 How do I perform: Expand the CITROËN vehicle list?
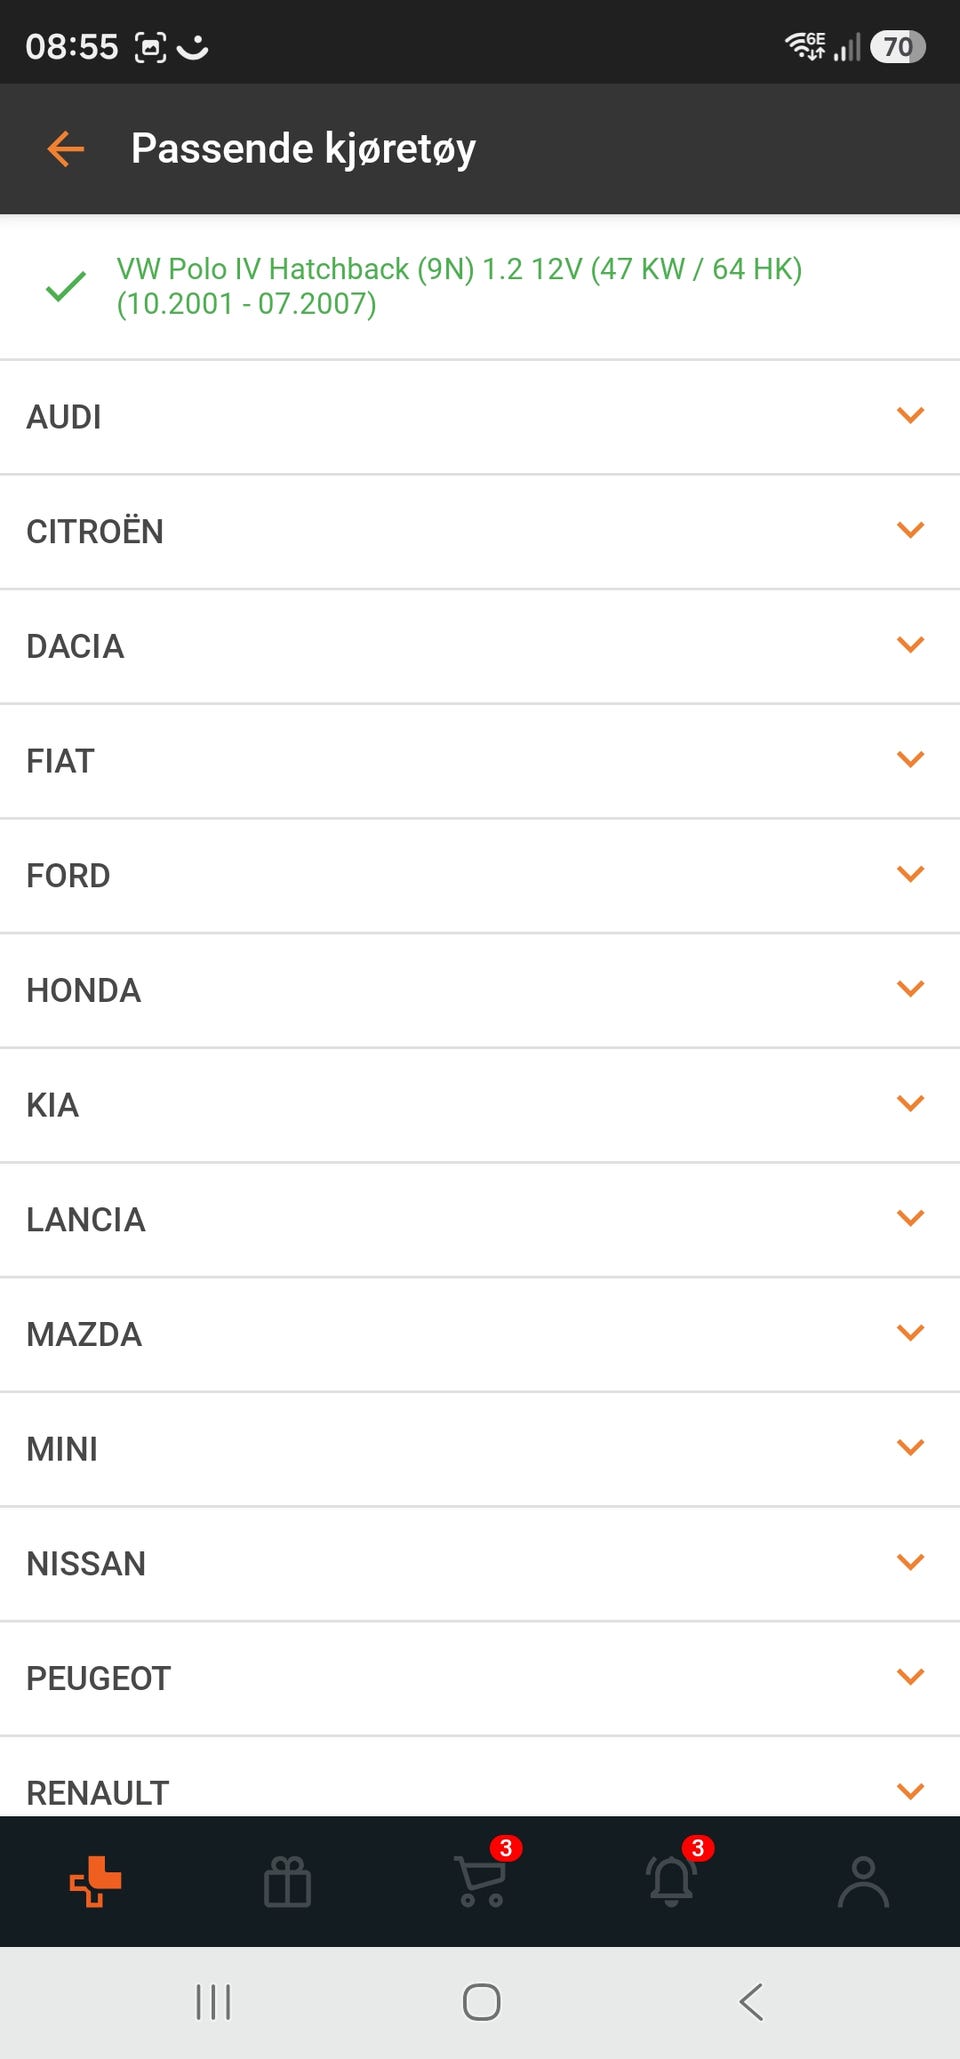coord(480,532)
